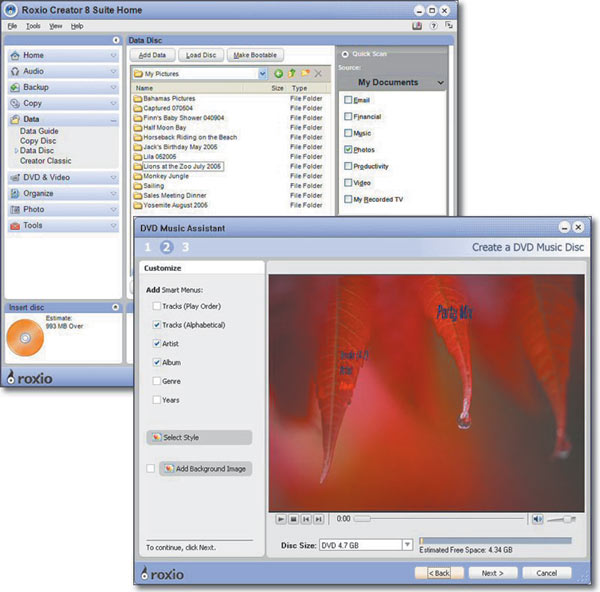Enable Tracks (Play Order) smart menu
The height and width of the screenshot is (592, 600).
coord(157,306)
